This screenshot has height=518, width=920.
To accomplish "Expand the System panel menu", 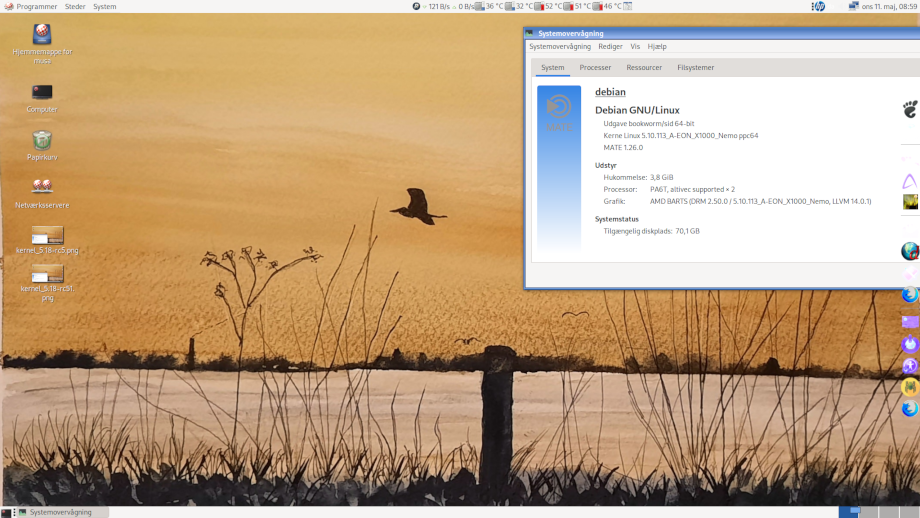I will coord(105,6).
